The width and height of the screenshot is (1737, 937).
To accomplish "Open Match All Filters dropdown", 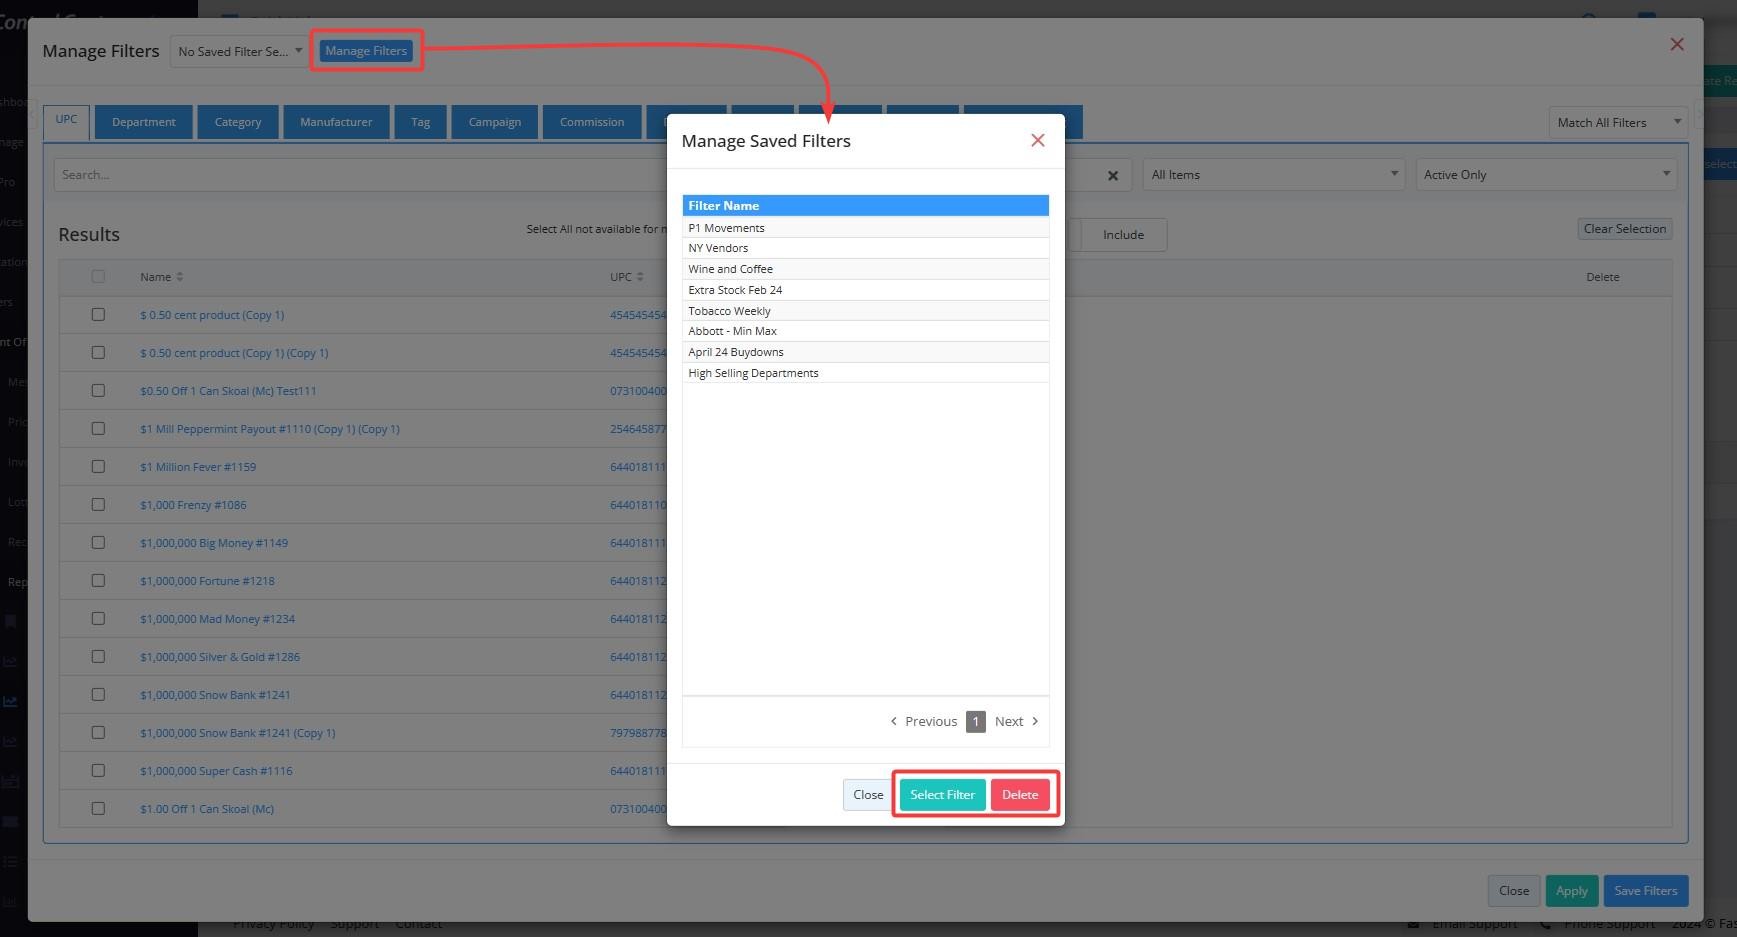I will pos(1618,122).
